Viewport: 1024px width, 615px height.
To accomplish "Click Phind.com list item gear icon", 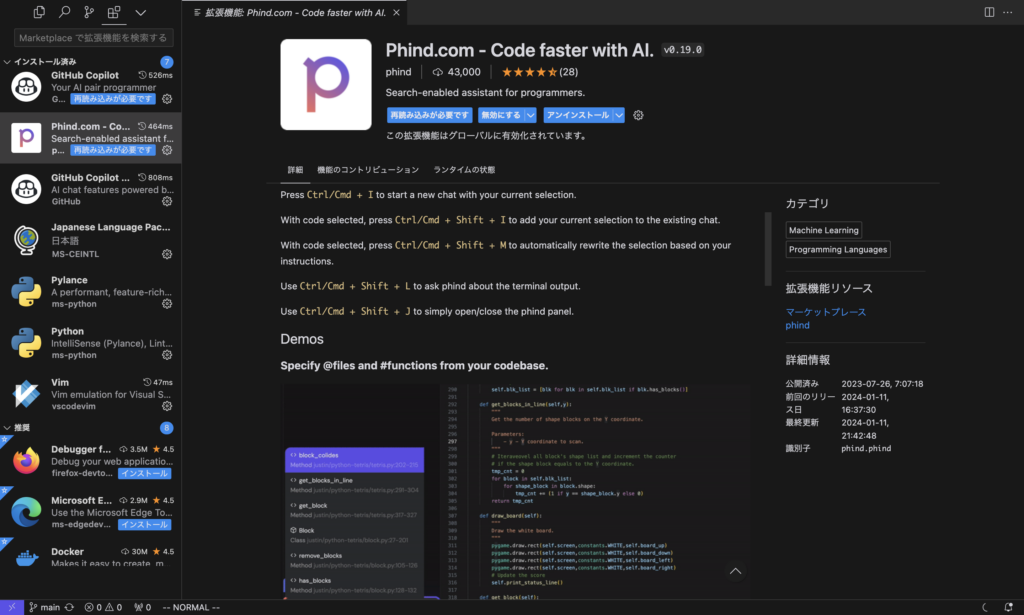I will (x=167, y=150).
